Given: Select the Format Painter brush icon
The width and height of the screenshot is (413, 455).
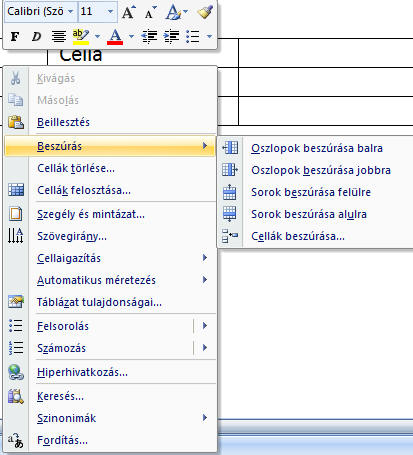Looking at the screenshot, I should [x=205, y=12].
